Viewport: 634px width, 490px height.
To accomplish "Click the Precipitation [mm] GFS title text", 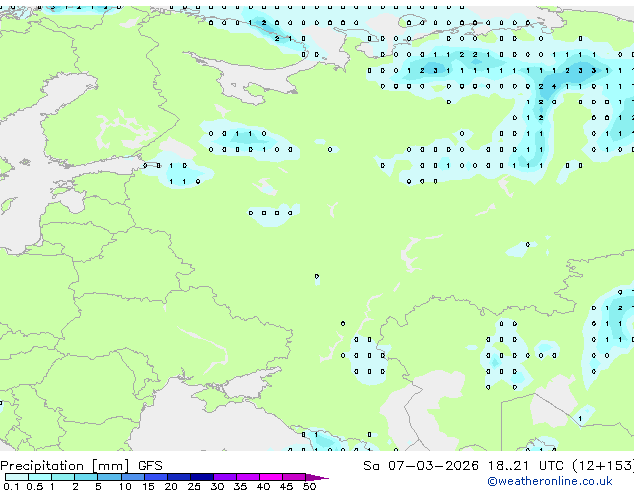I will pyautogui.click(x=81, y=466).
